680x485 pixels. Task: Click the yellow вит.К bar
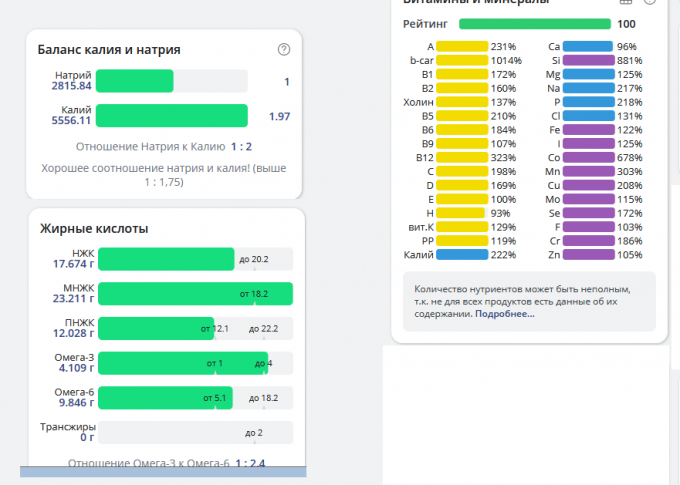[x=462, y=227]
